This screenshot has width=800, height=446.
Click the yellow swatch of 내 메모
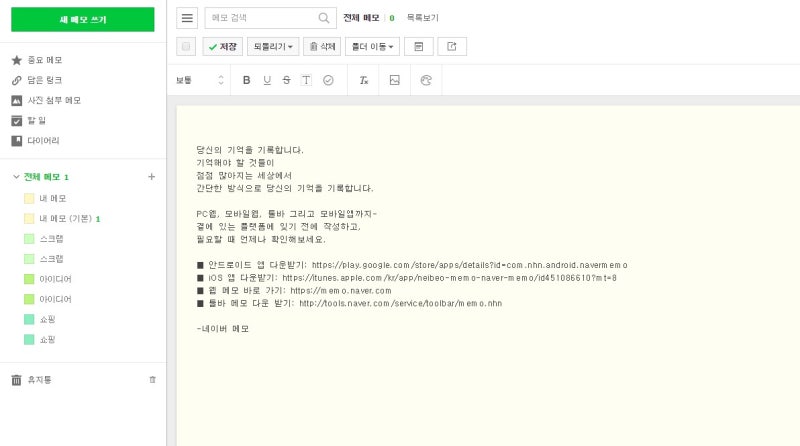29,199
